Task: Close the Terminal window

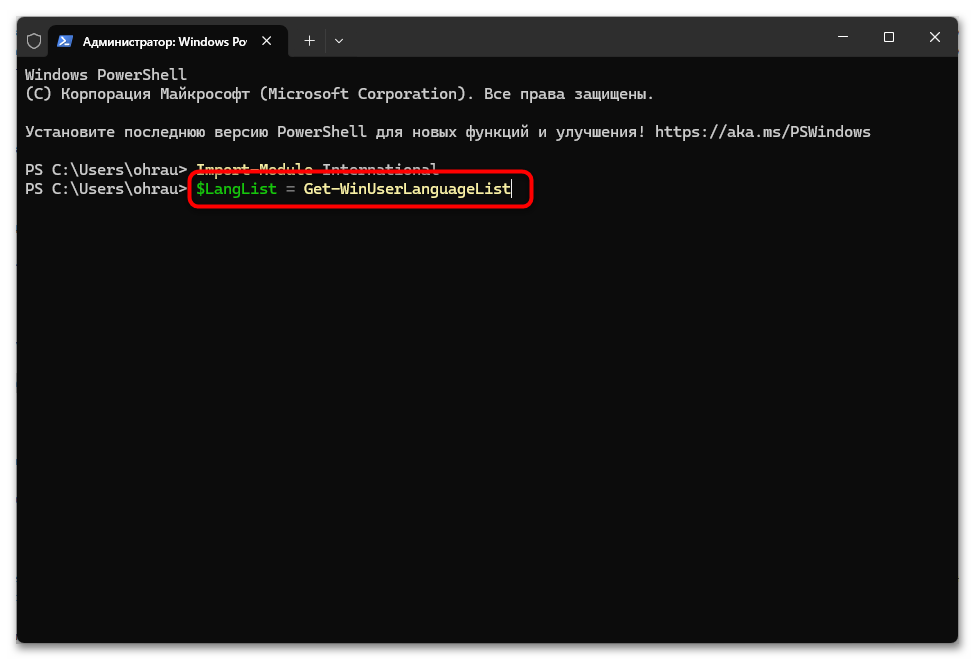Action: 935,37
